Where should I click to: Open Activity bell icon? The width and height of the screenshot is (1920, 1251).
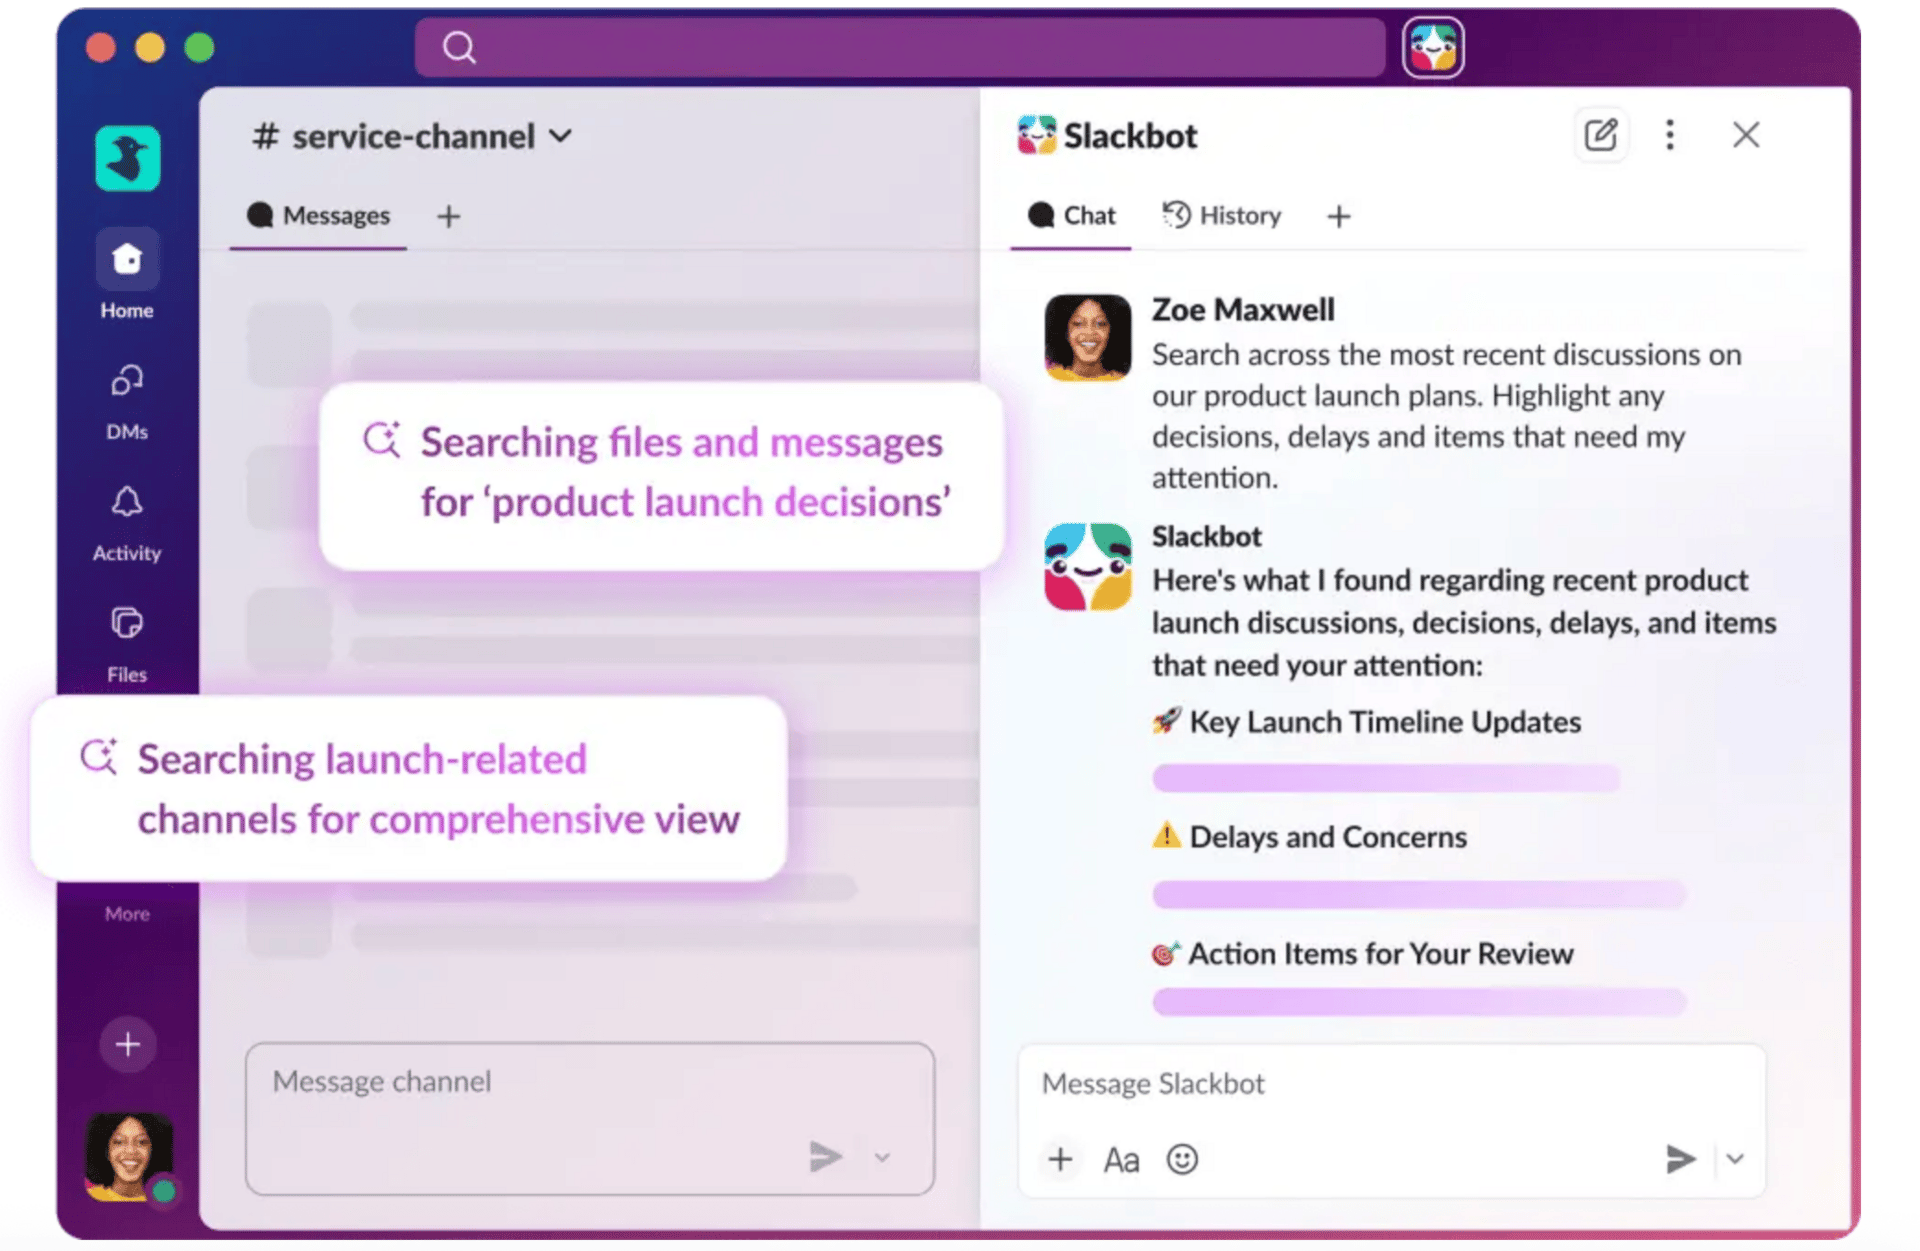[127, 503]
